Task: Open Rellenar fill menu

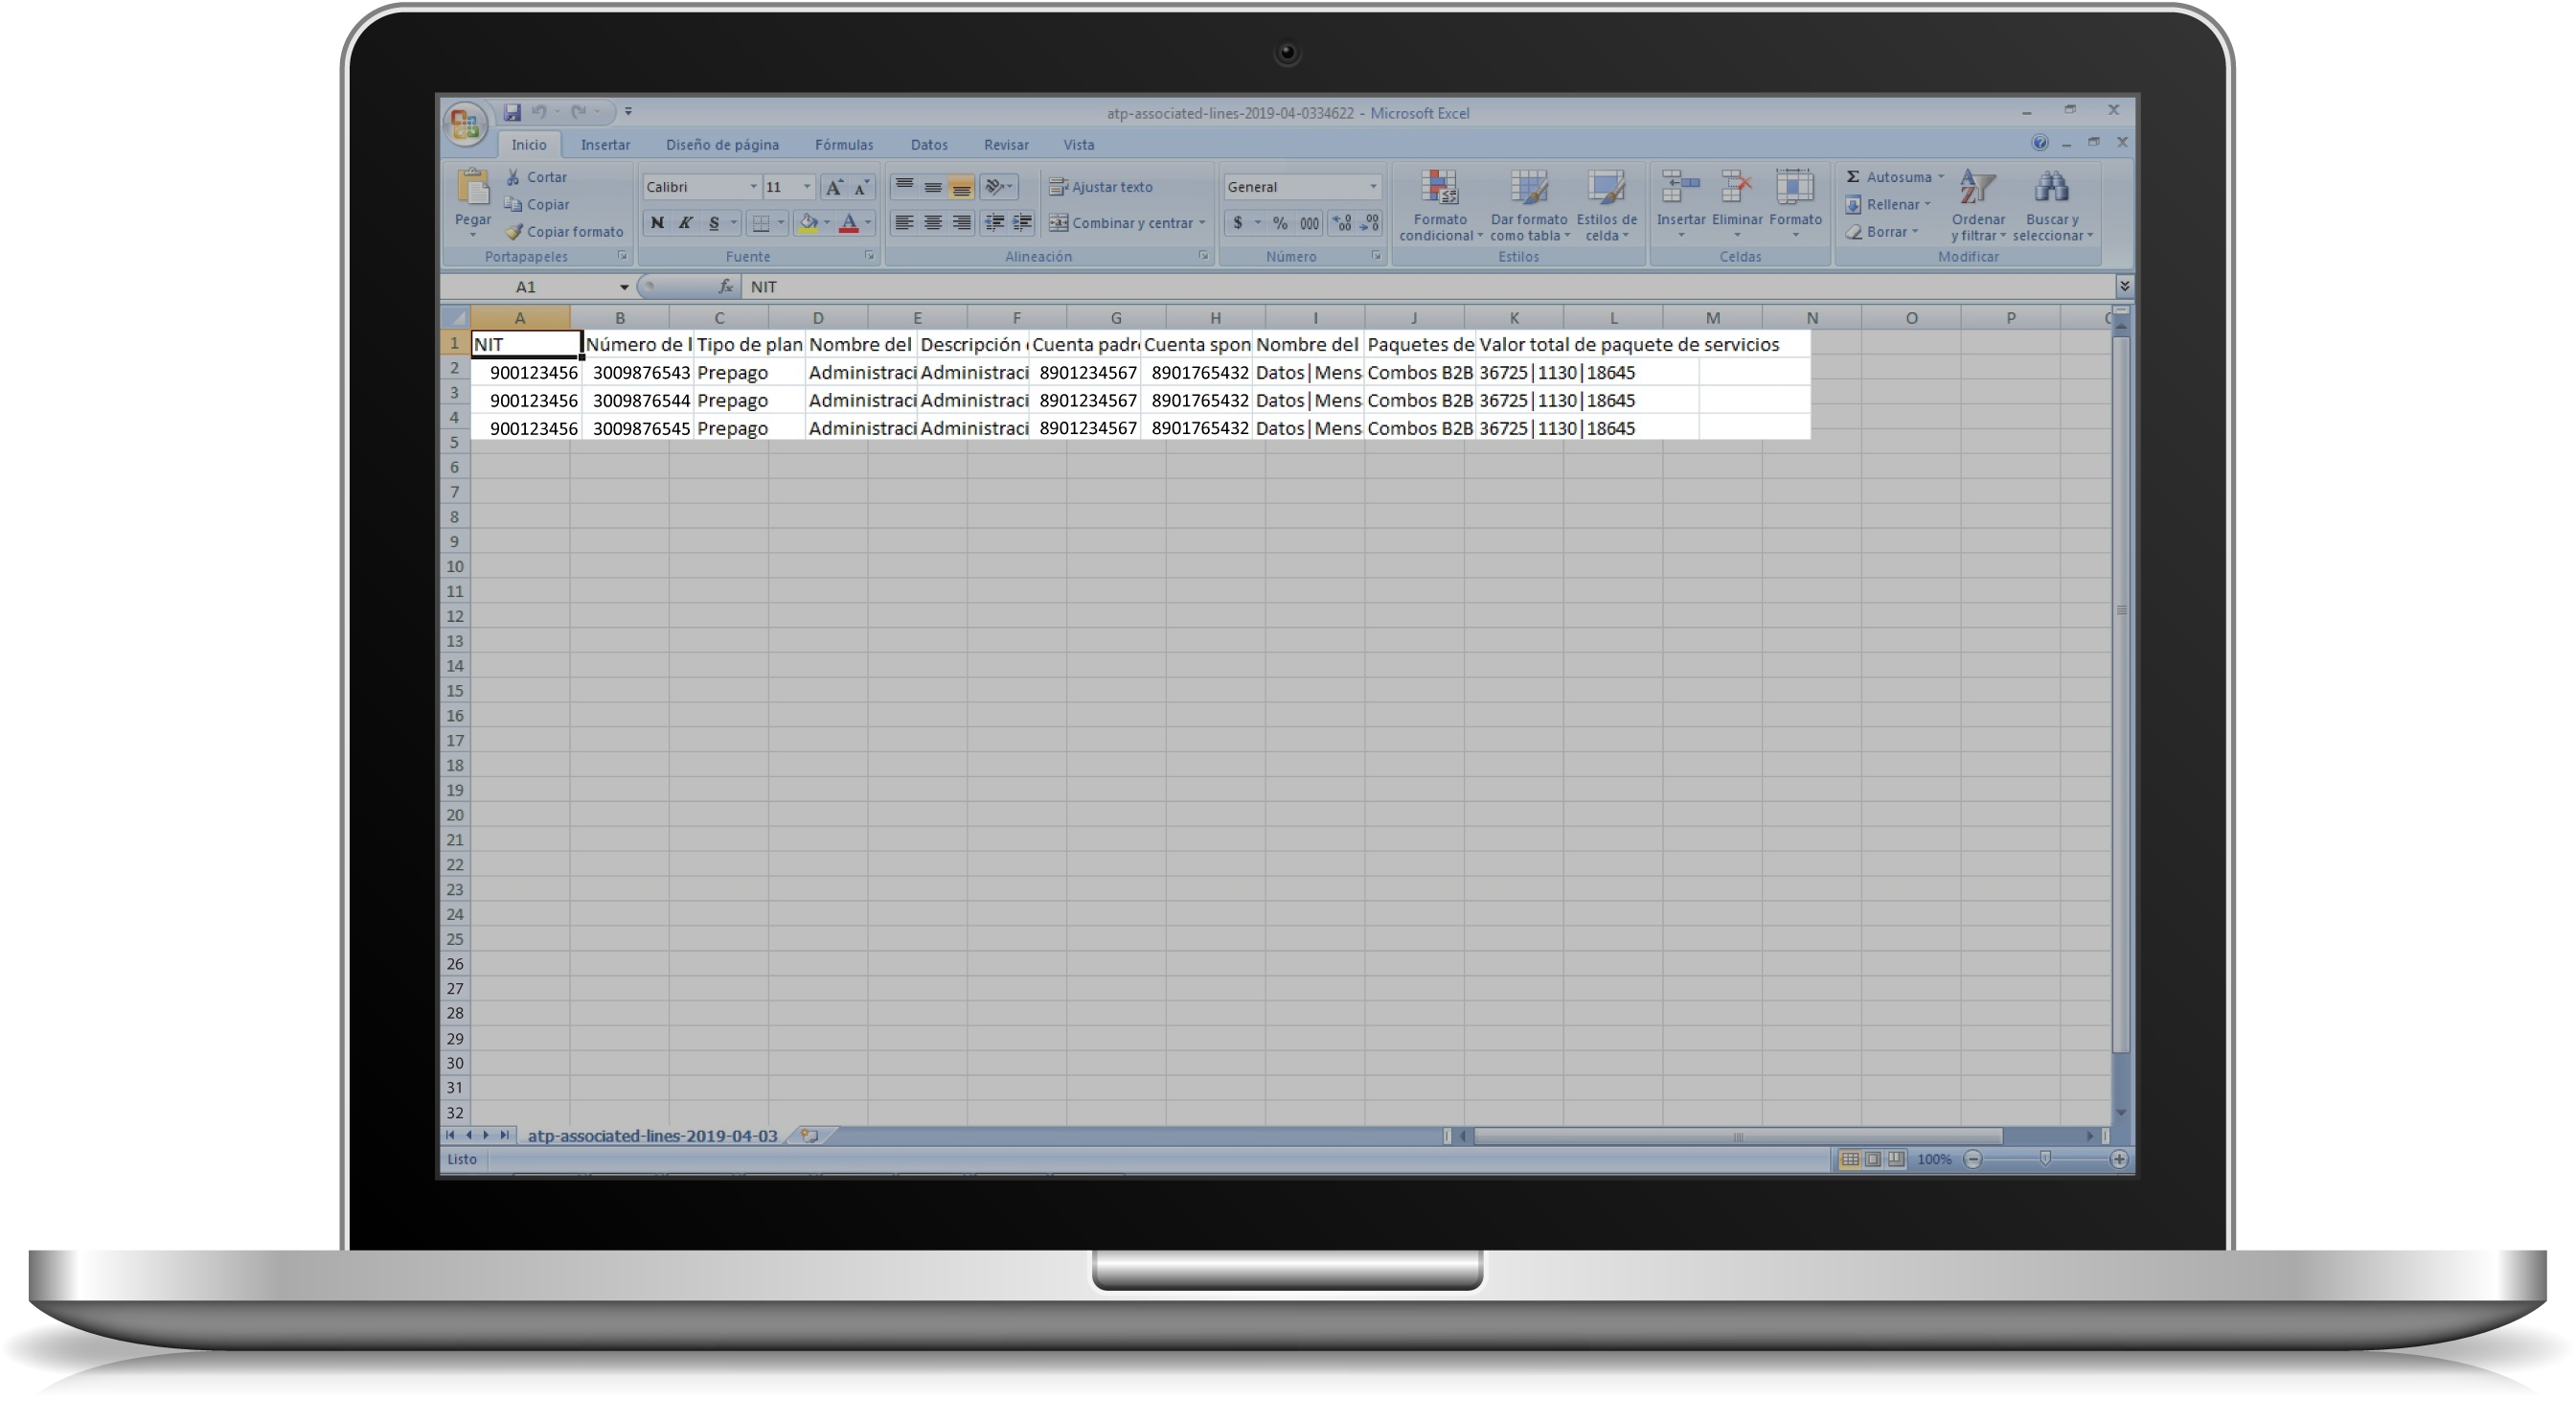Action: tap(1888, 204)
